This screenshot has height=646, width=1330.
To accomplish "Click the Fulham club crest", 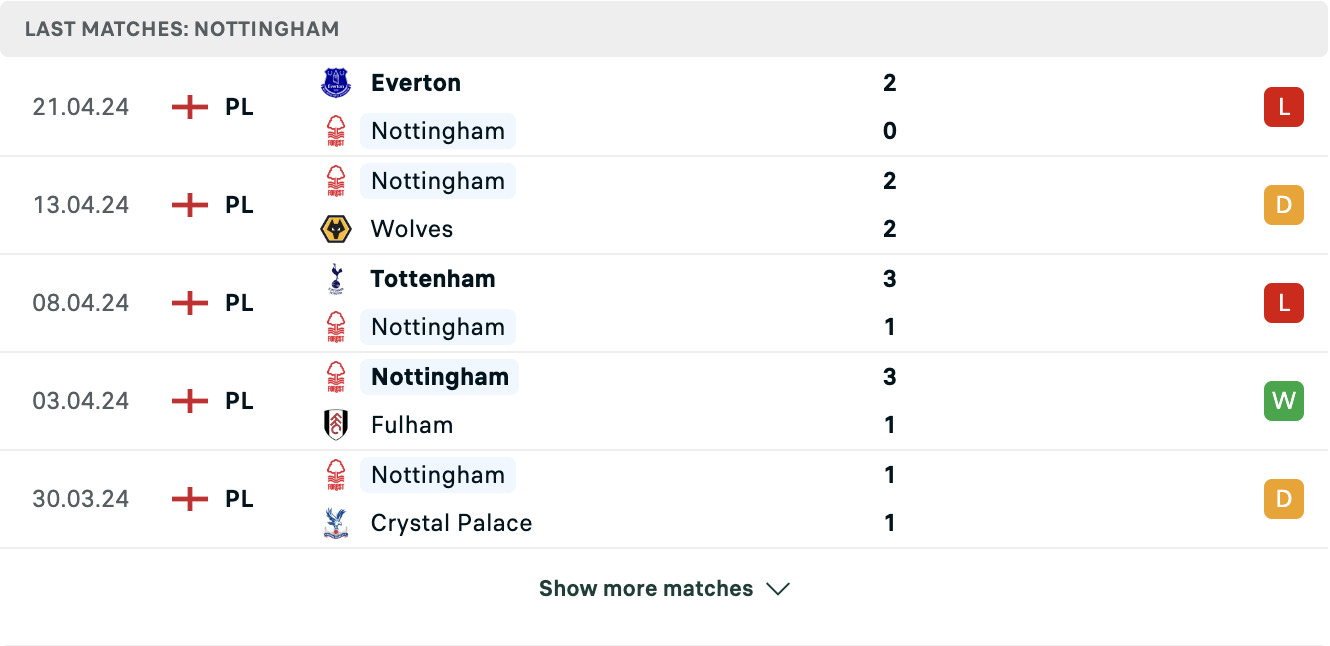I will 336,425.
